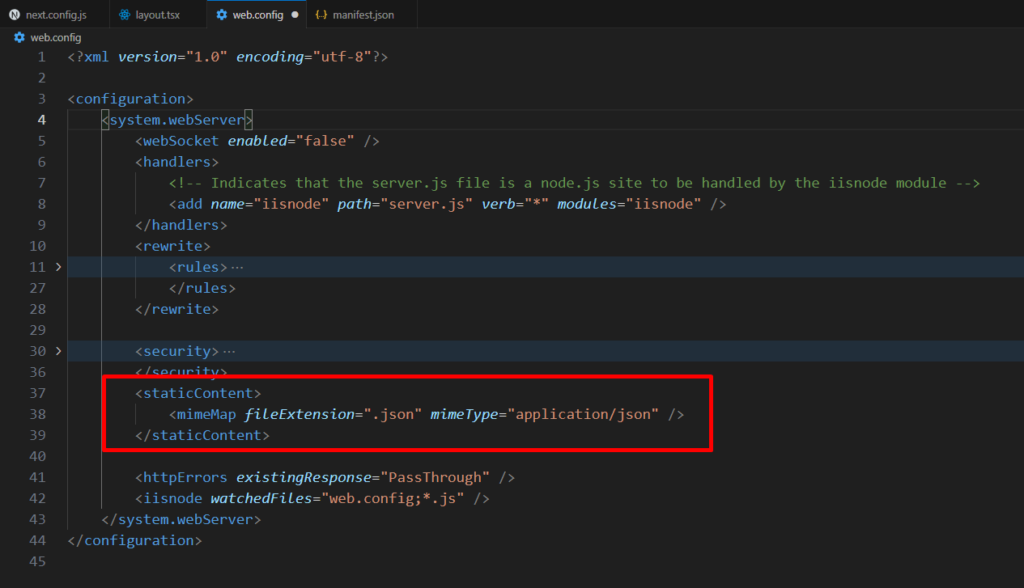The width and height of the screenshot is (1024, 588).
Task: Switch to the layout.tsx tab
Action: click(155, 14)
